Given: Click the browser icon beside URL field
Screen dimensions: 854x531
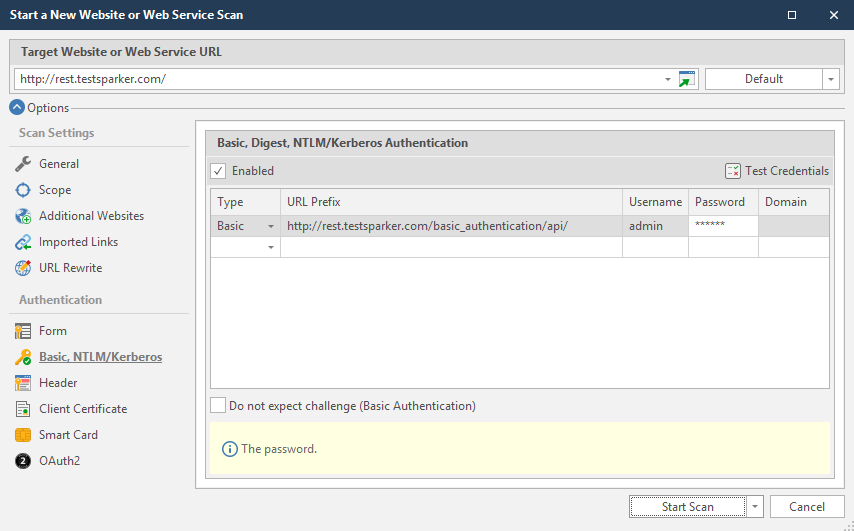Looking at the screenshot, I should coord(687,79).
